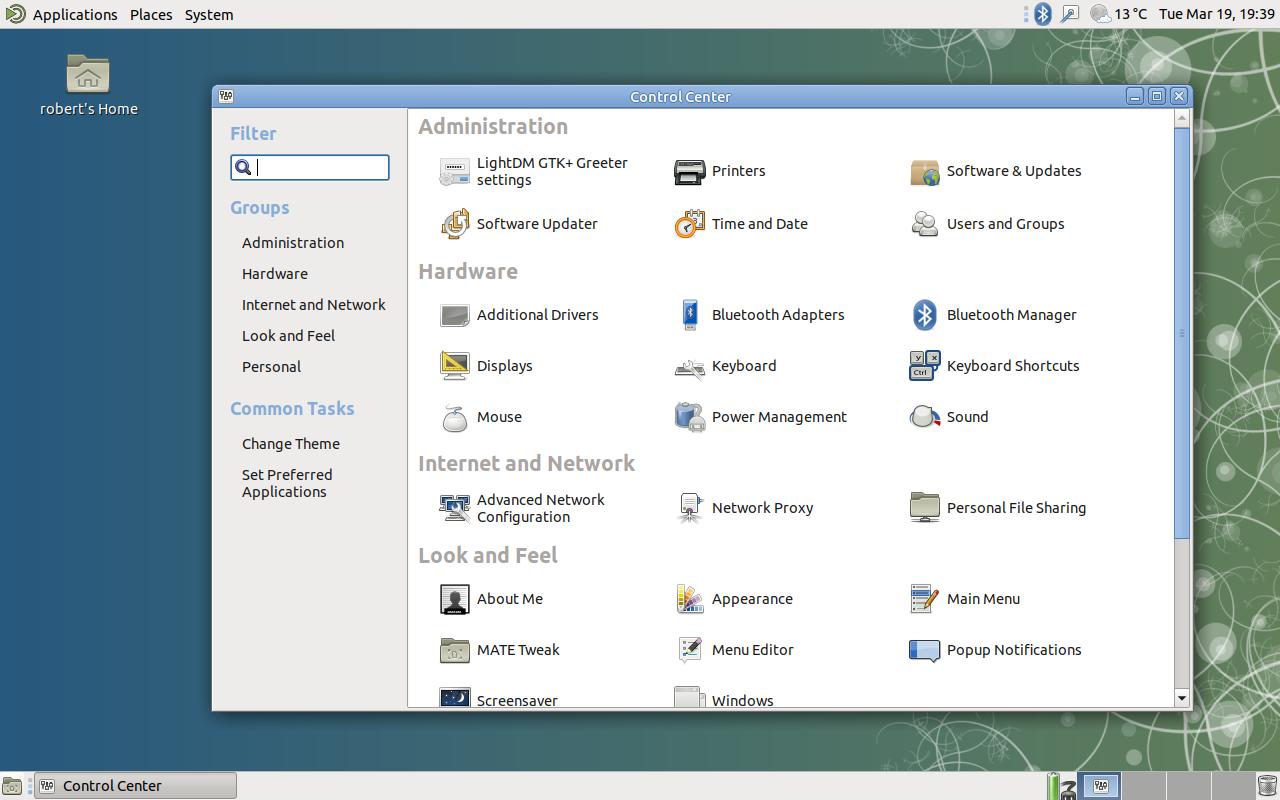This screenshot has width=1280, height=800.
Task: Click the Bluetooth tray icon
Action: point(1043,14)
